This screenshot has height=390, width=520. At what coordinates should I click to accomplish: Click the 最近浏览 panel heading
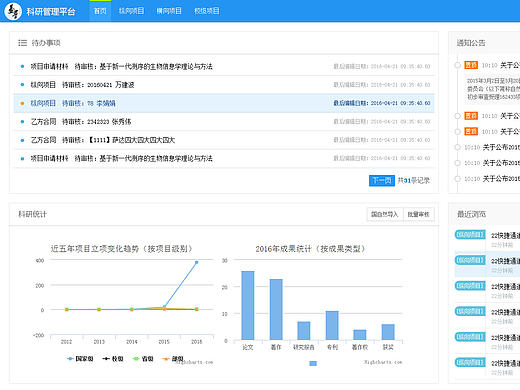click(x=471, y=214)
